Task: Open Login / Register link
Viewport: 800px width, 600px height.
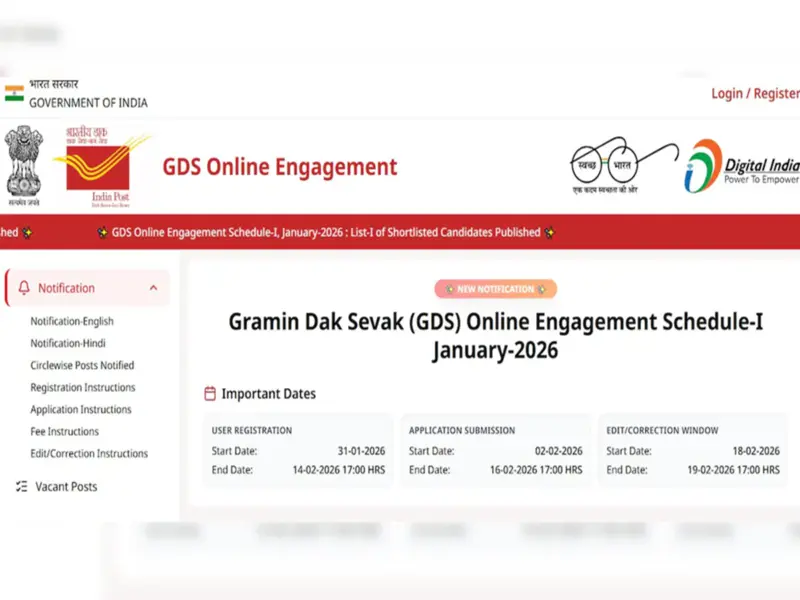Action: (x=754, y=93)
